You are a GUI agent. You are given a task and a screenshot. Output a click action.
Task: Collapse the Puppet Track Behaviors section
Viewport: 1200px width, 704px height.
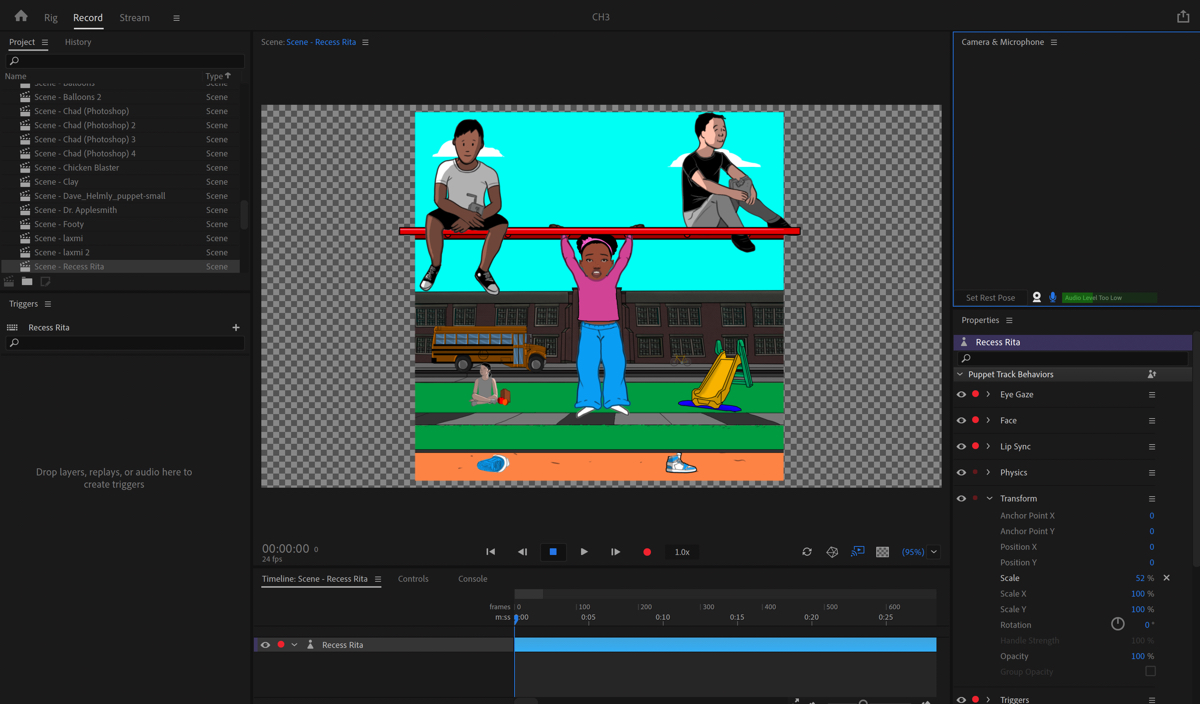coord(960,374)
